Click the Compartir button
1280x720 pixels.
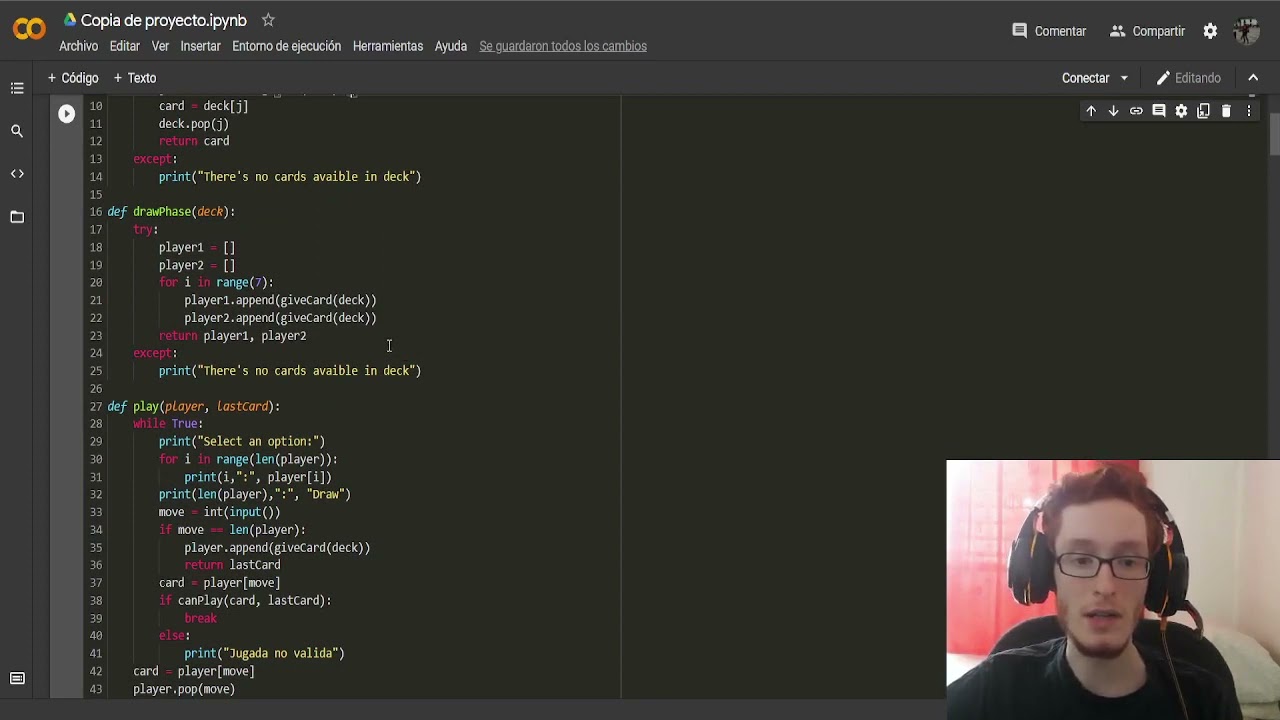point(1147,31)
